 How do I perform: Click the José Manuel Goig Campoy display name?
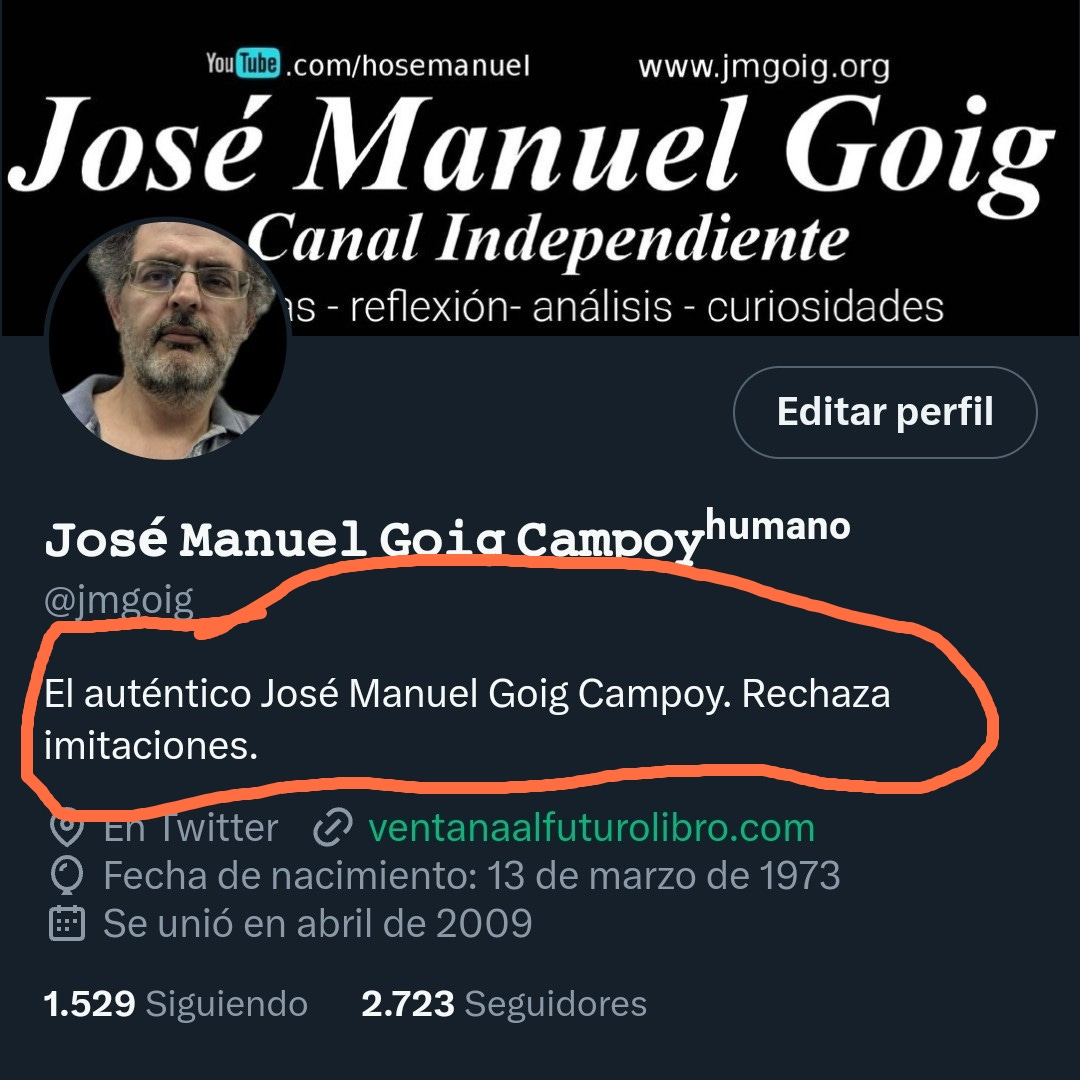tap(373, 541)
